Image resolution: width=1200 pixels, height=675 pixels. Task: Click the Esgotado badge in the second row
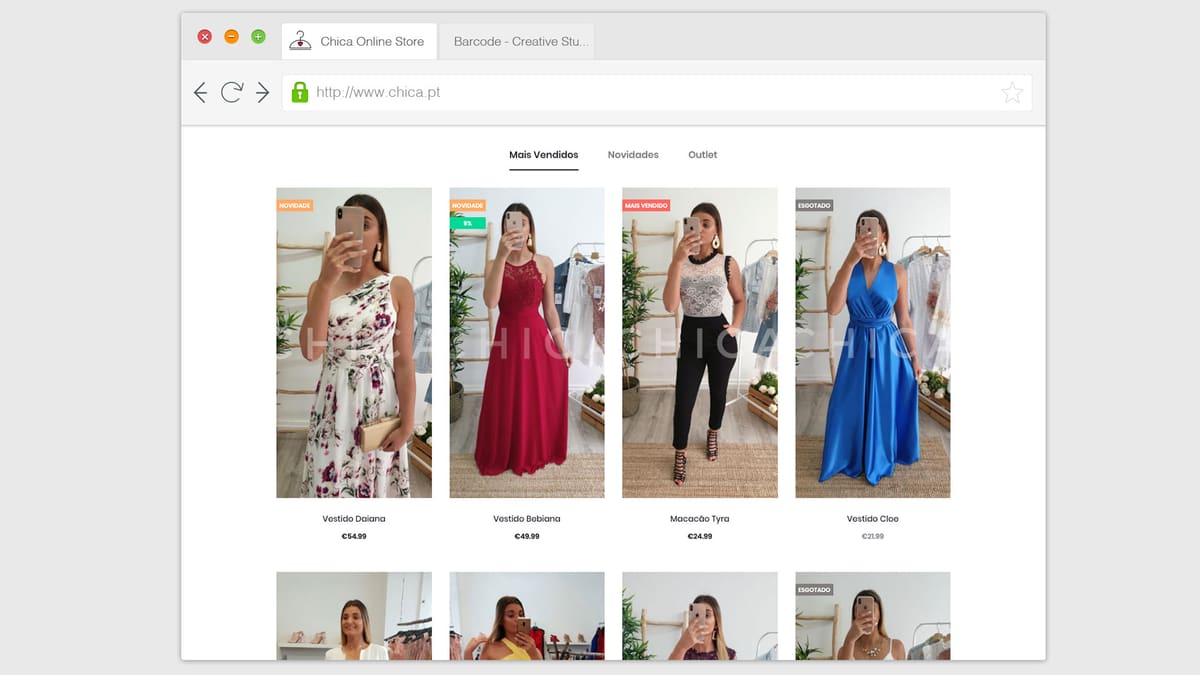click(815, 590)
